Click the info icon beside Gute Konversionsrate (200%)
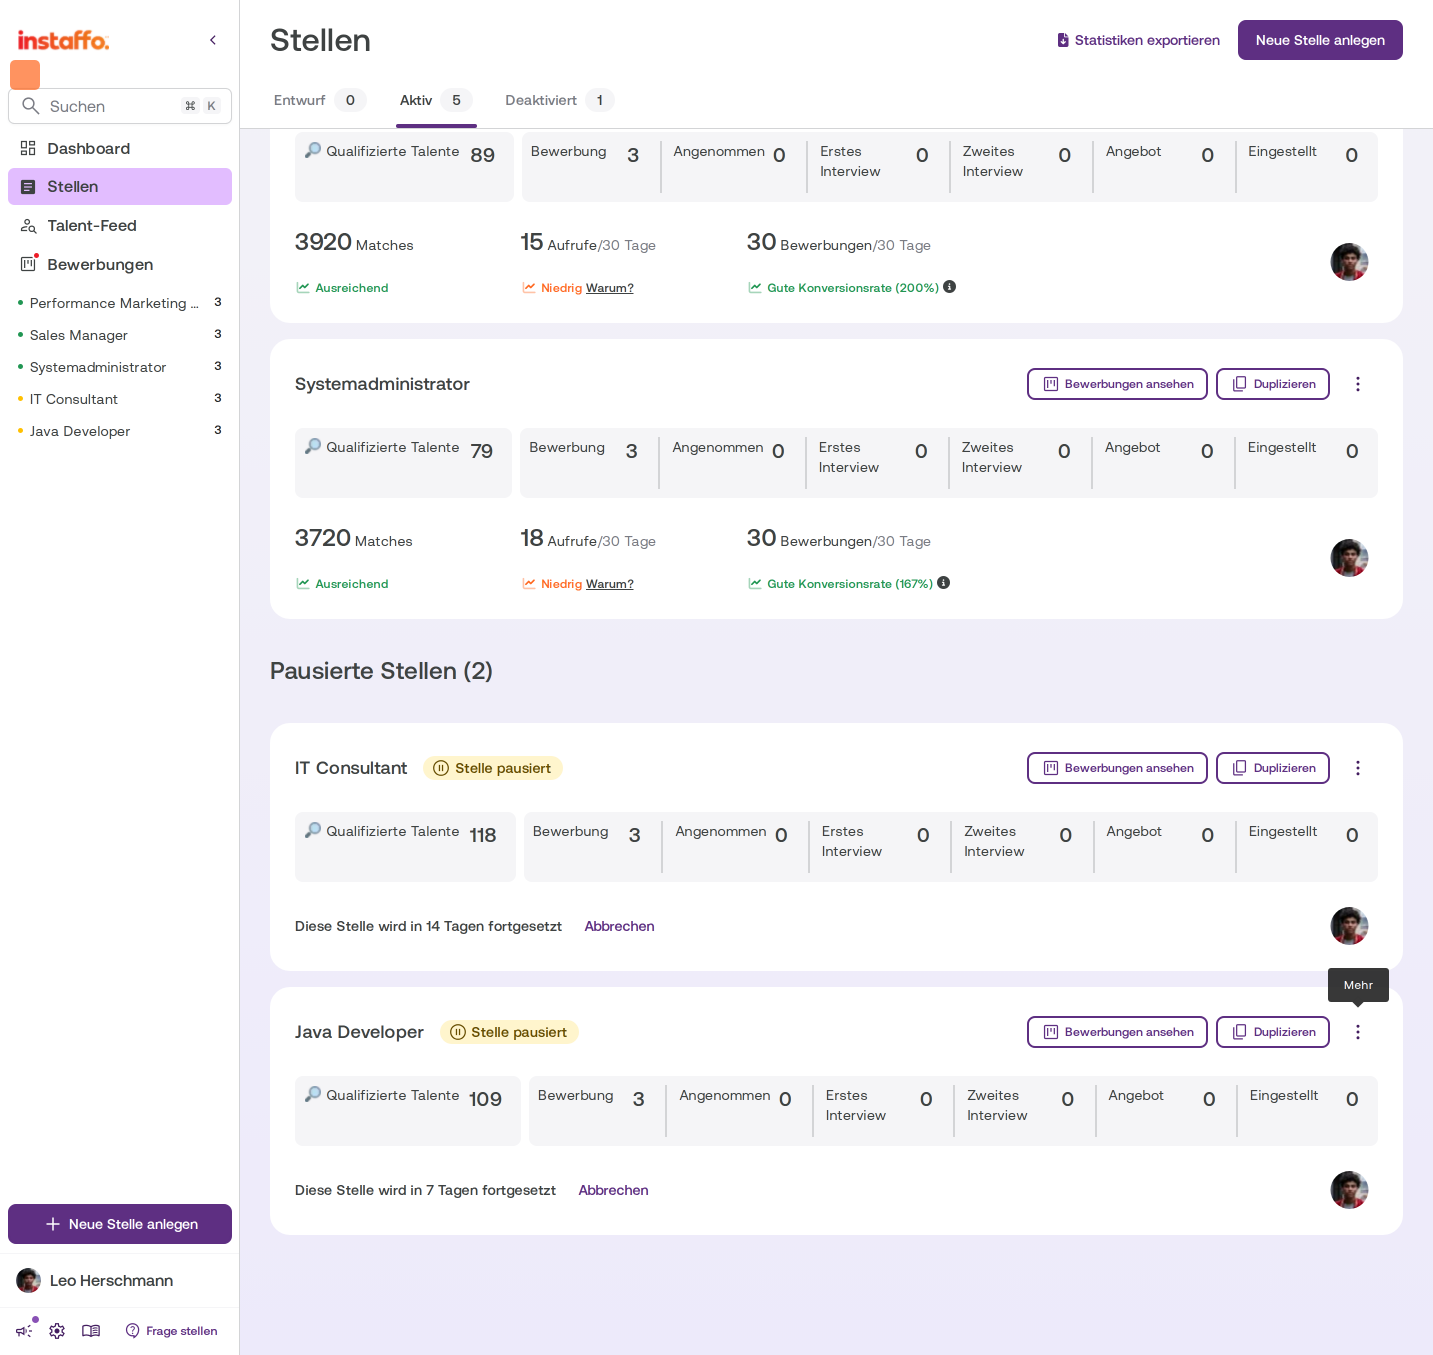Screen dimensions: 1433x1355 [x=950, y=287]
